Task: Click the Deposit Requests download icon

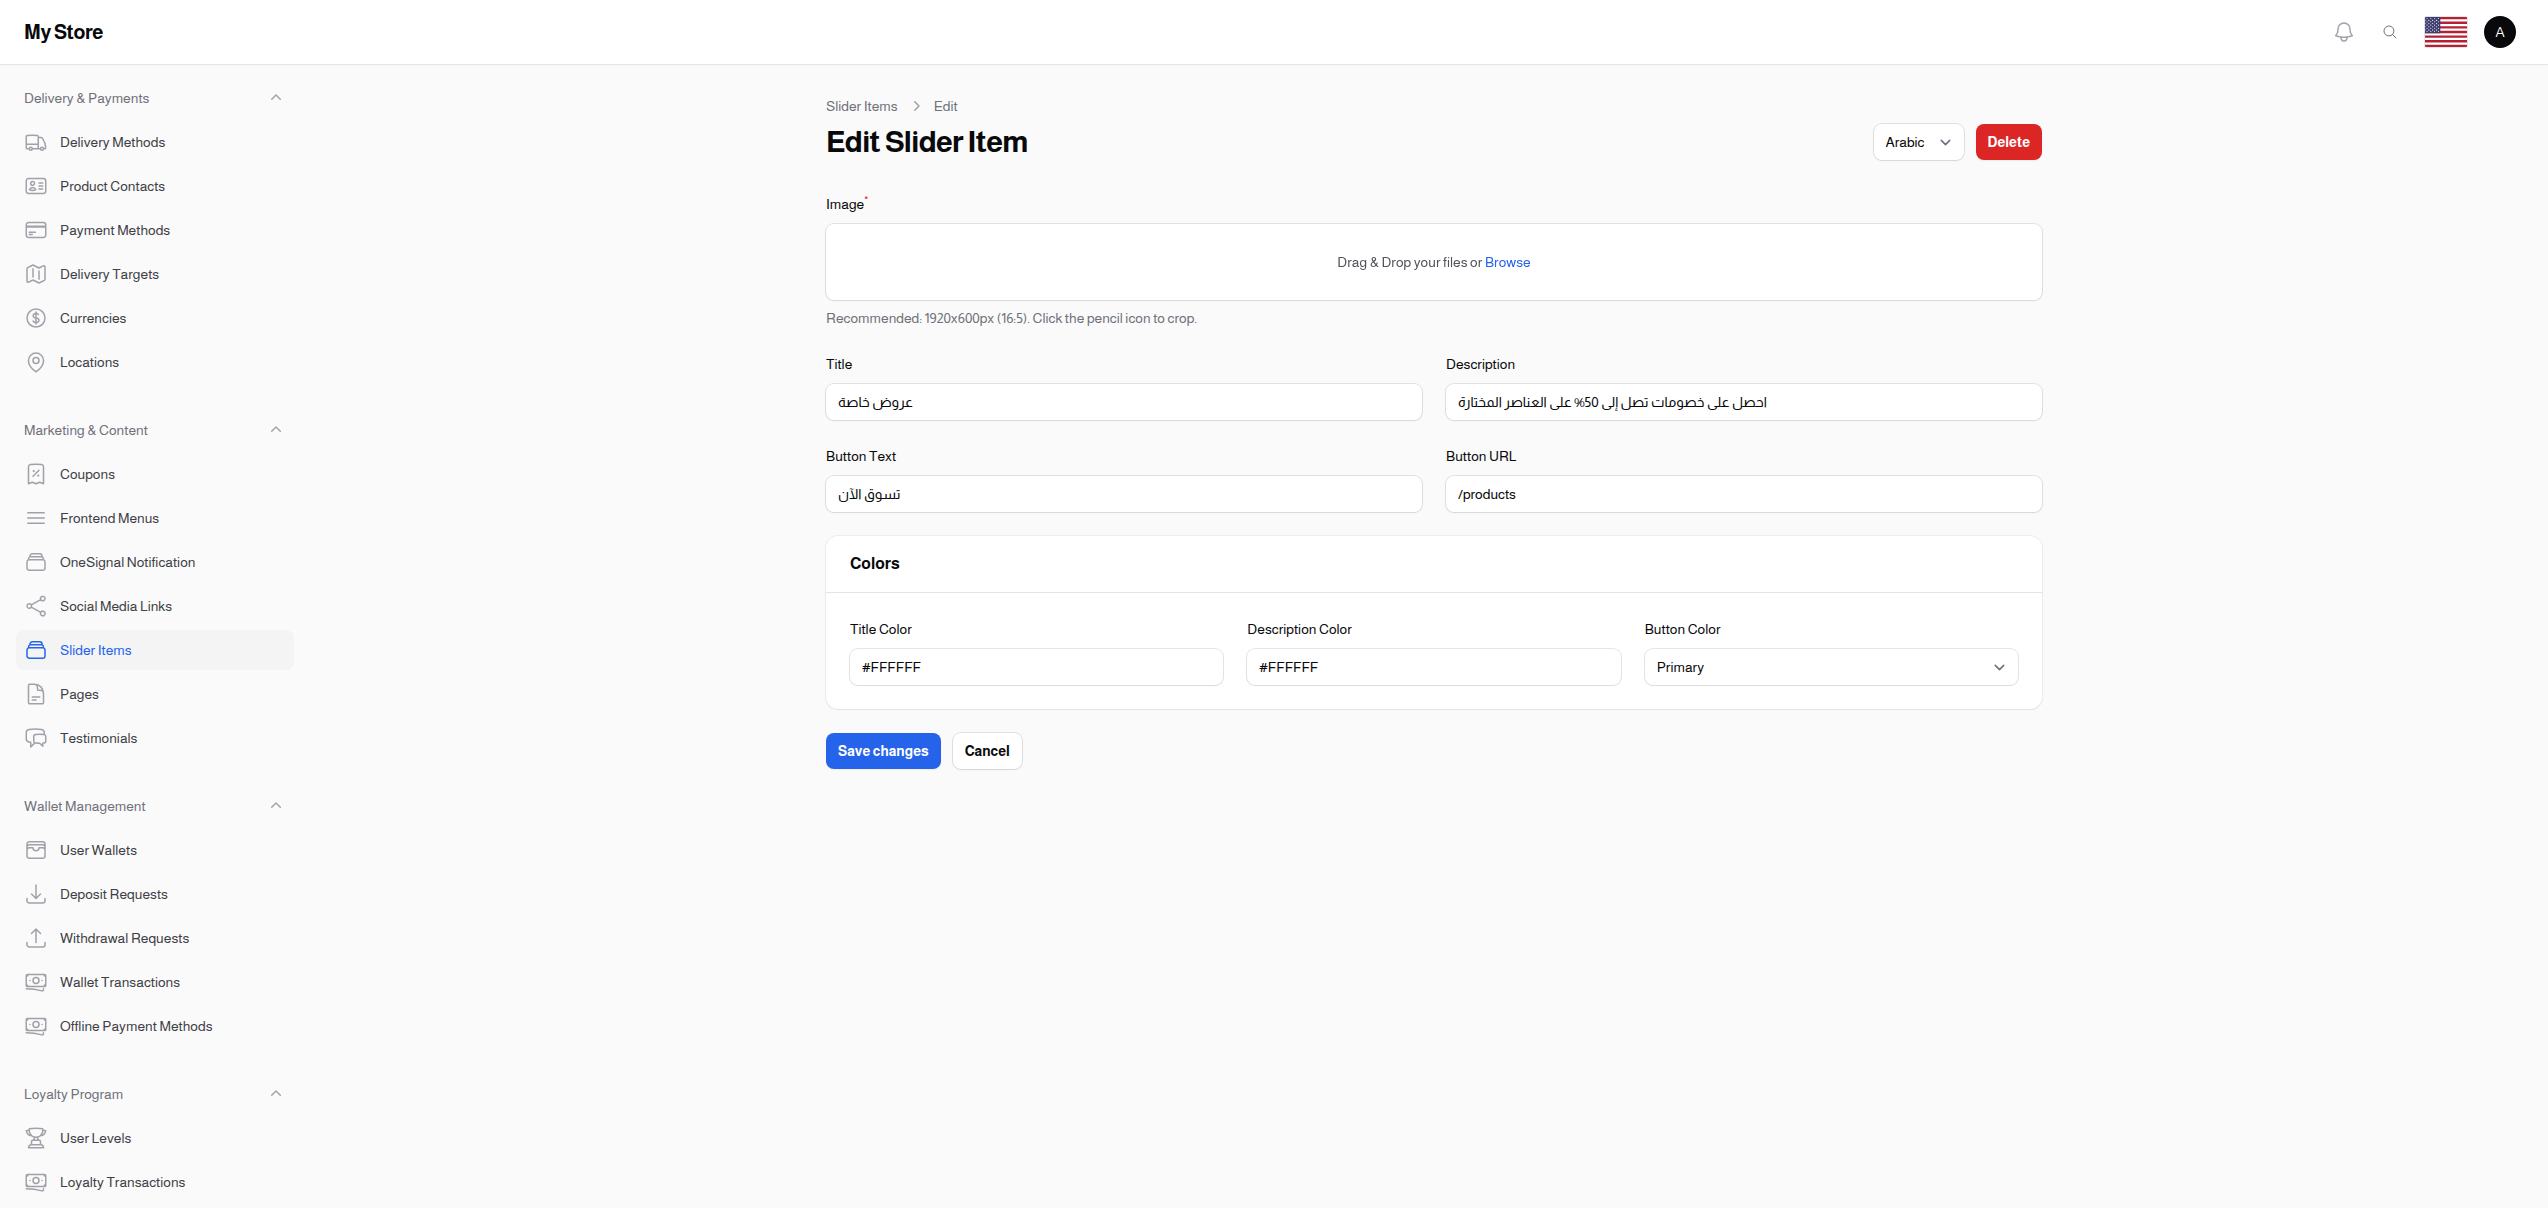Action: click(36, 894)
